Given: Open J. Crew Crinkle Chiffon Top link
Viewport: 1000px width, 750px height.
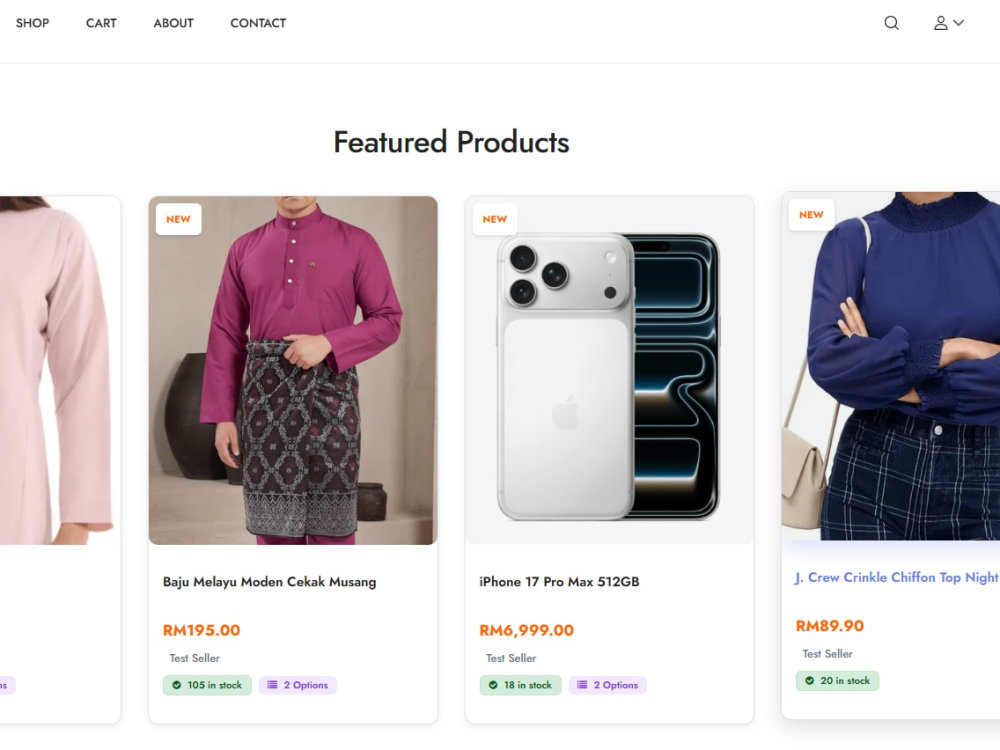Looking at the screenshot, I should click(897, 577).
